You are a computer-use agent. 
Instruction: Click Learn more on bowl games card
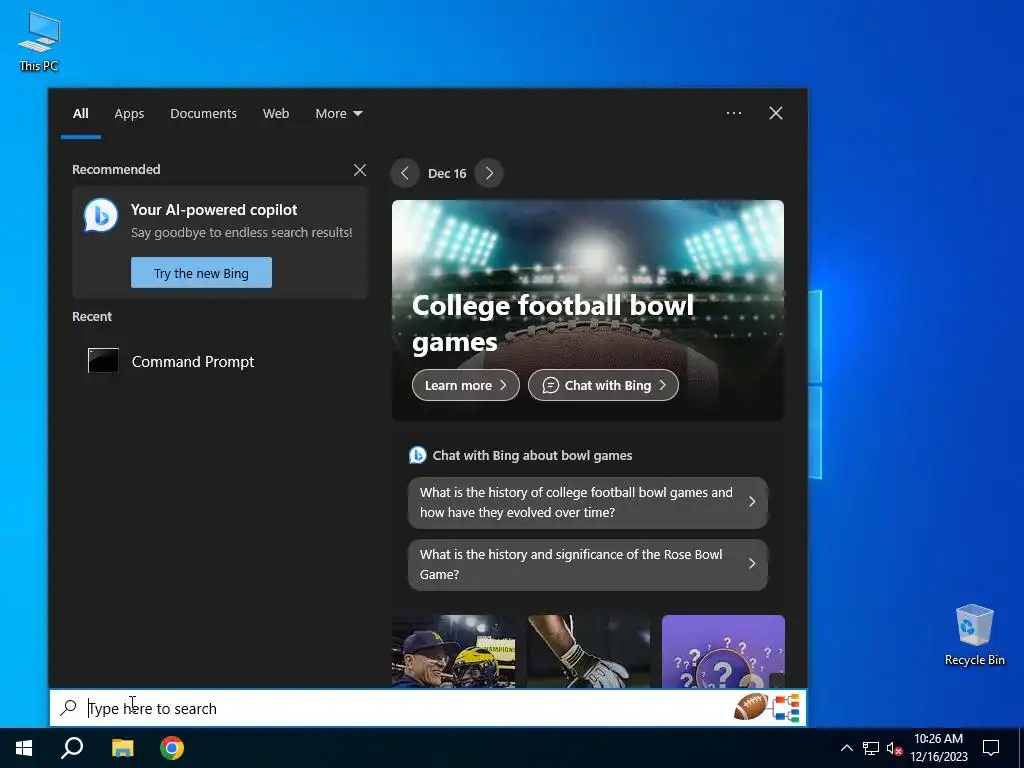[x=466, y=385]
